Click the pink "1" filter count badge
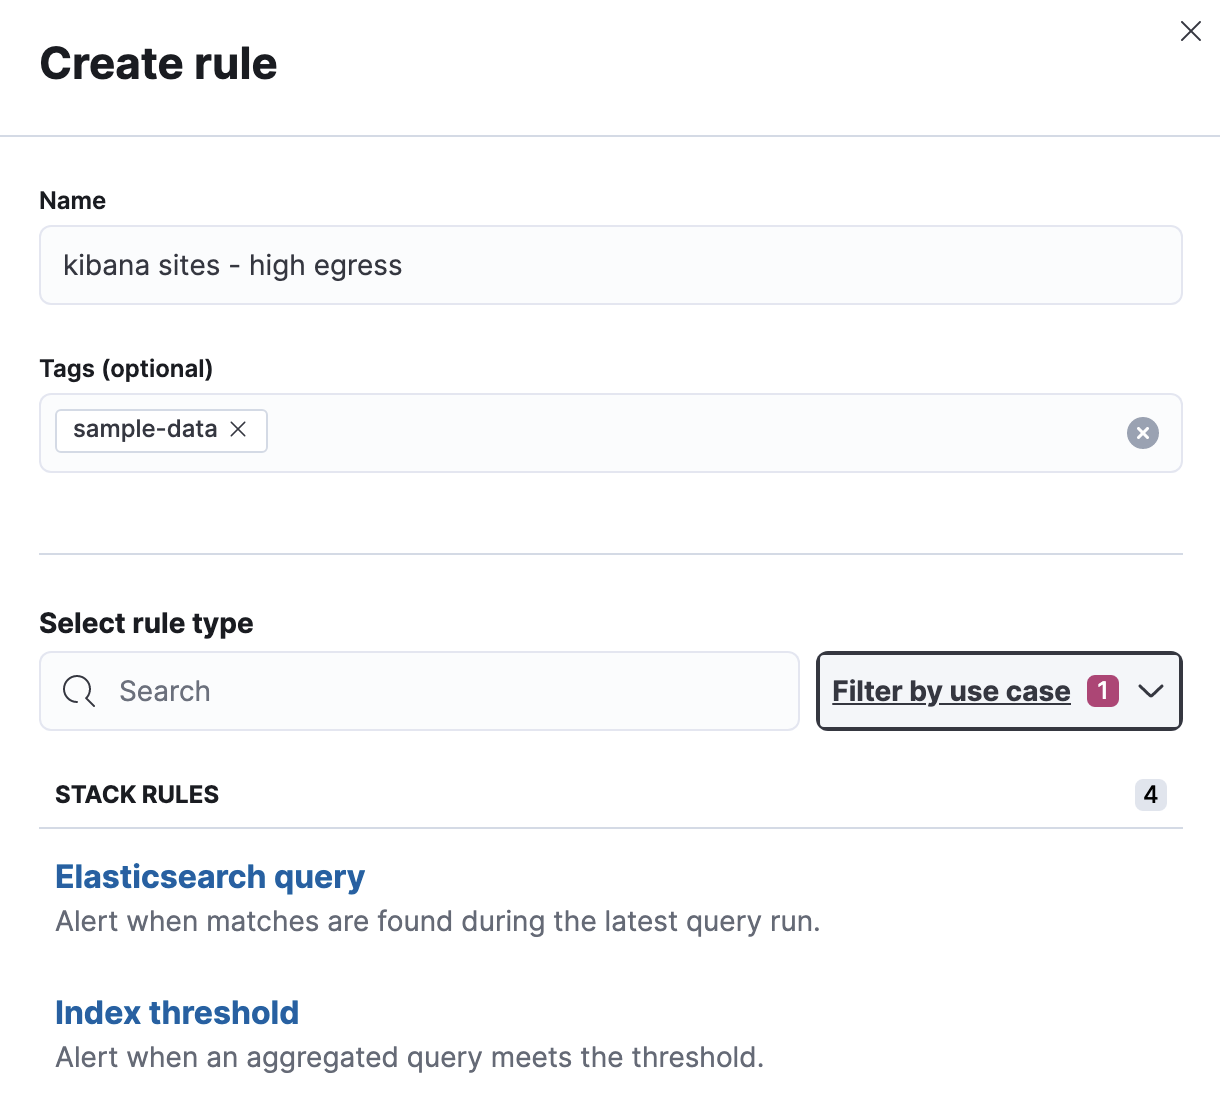This screenshot has width=1220, height=1118. pos(1102,691)
